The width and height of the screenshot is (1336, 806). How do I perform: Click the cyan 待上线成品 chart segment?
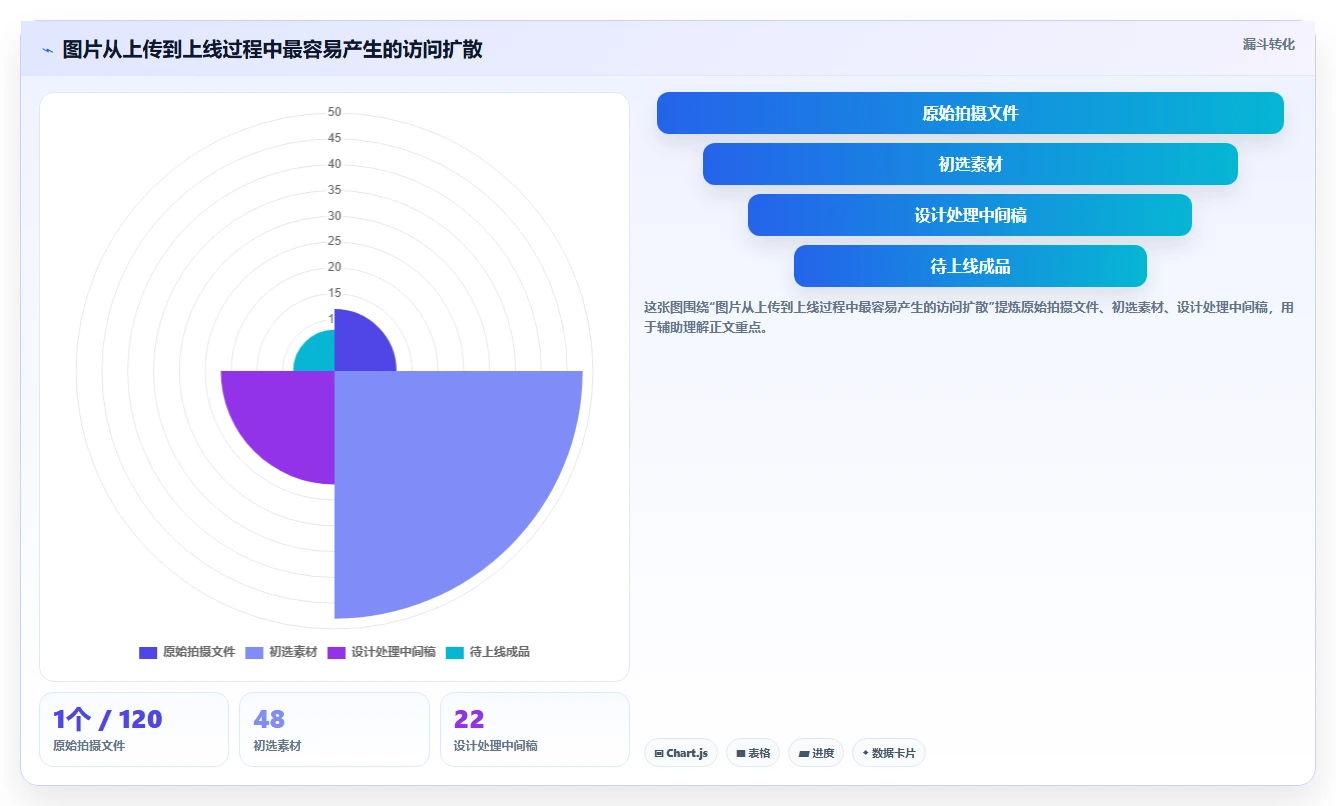[x=318, y=353]
